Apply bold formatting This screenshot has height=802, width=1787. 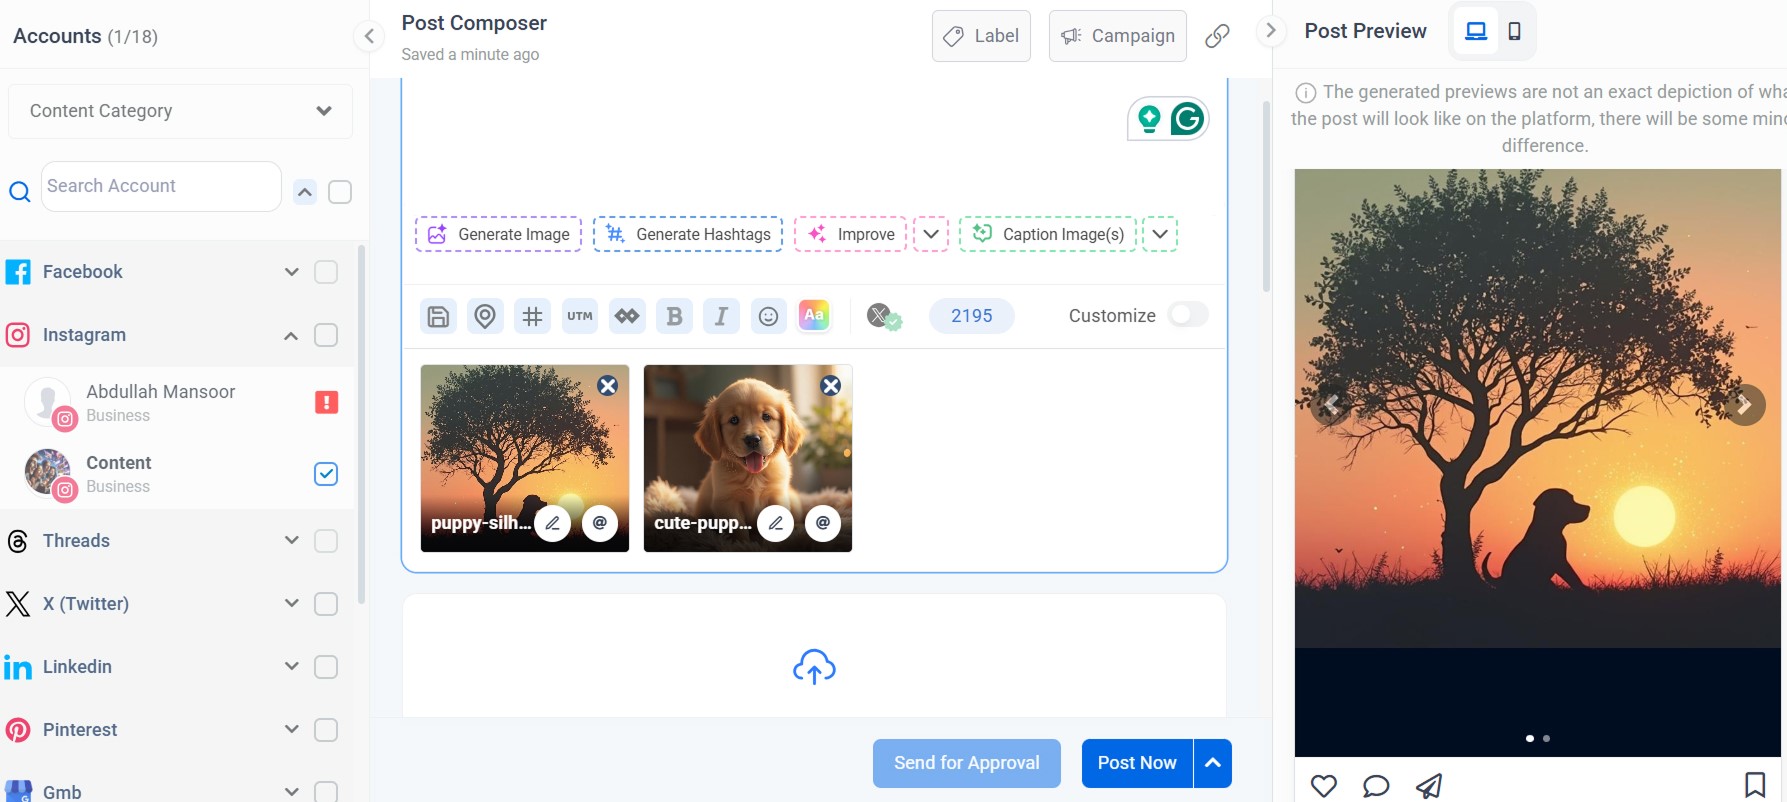[x=674, y=317]
